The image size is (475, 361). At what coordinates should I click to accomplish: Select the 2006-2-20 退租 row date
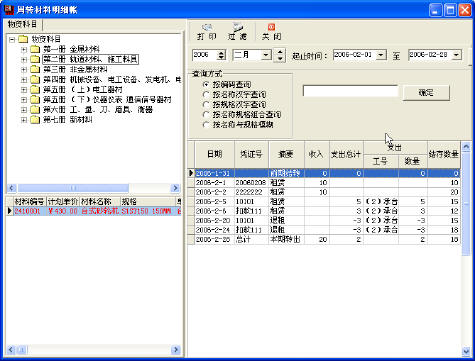[215, 220]
